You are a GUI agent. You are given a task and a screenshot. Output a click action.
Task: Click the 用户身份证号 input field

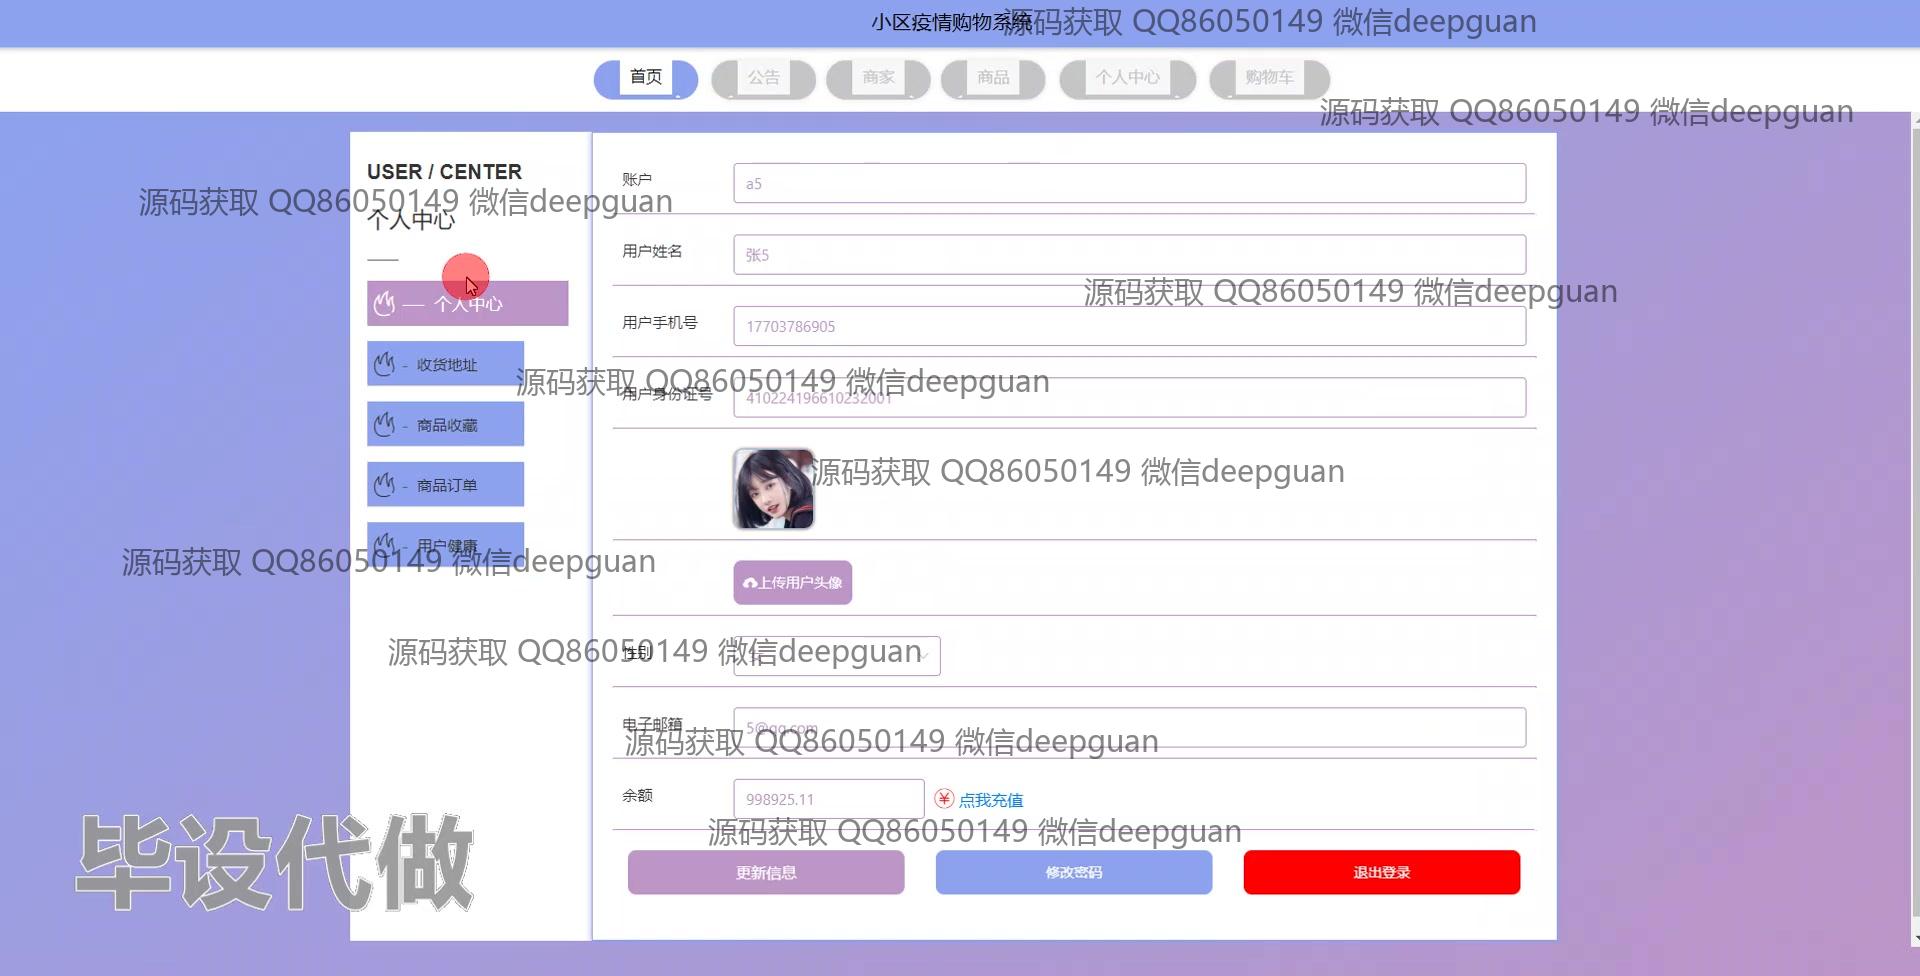[1129, 397]
